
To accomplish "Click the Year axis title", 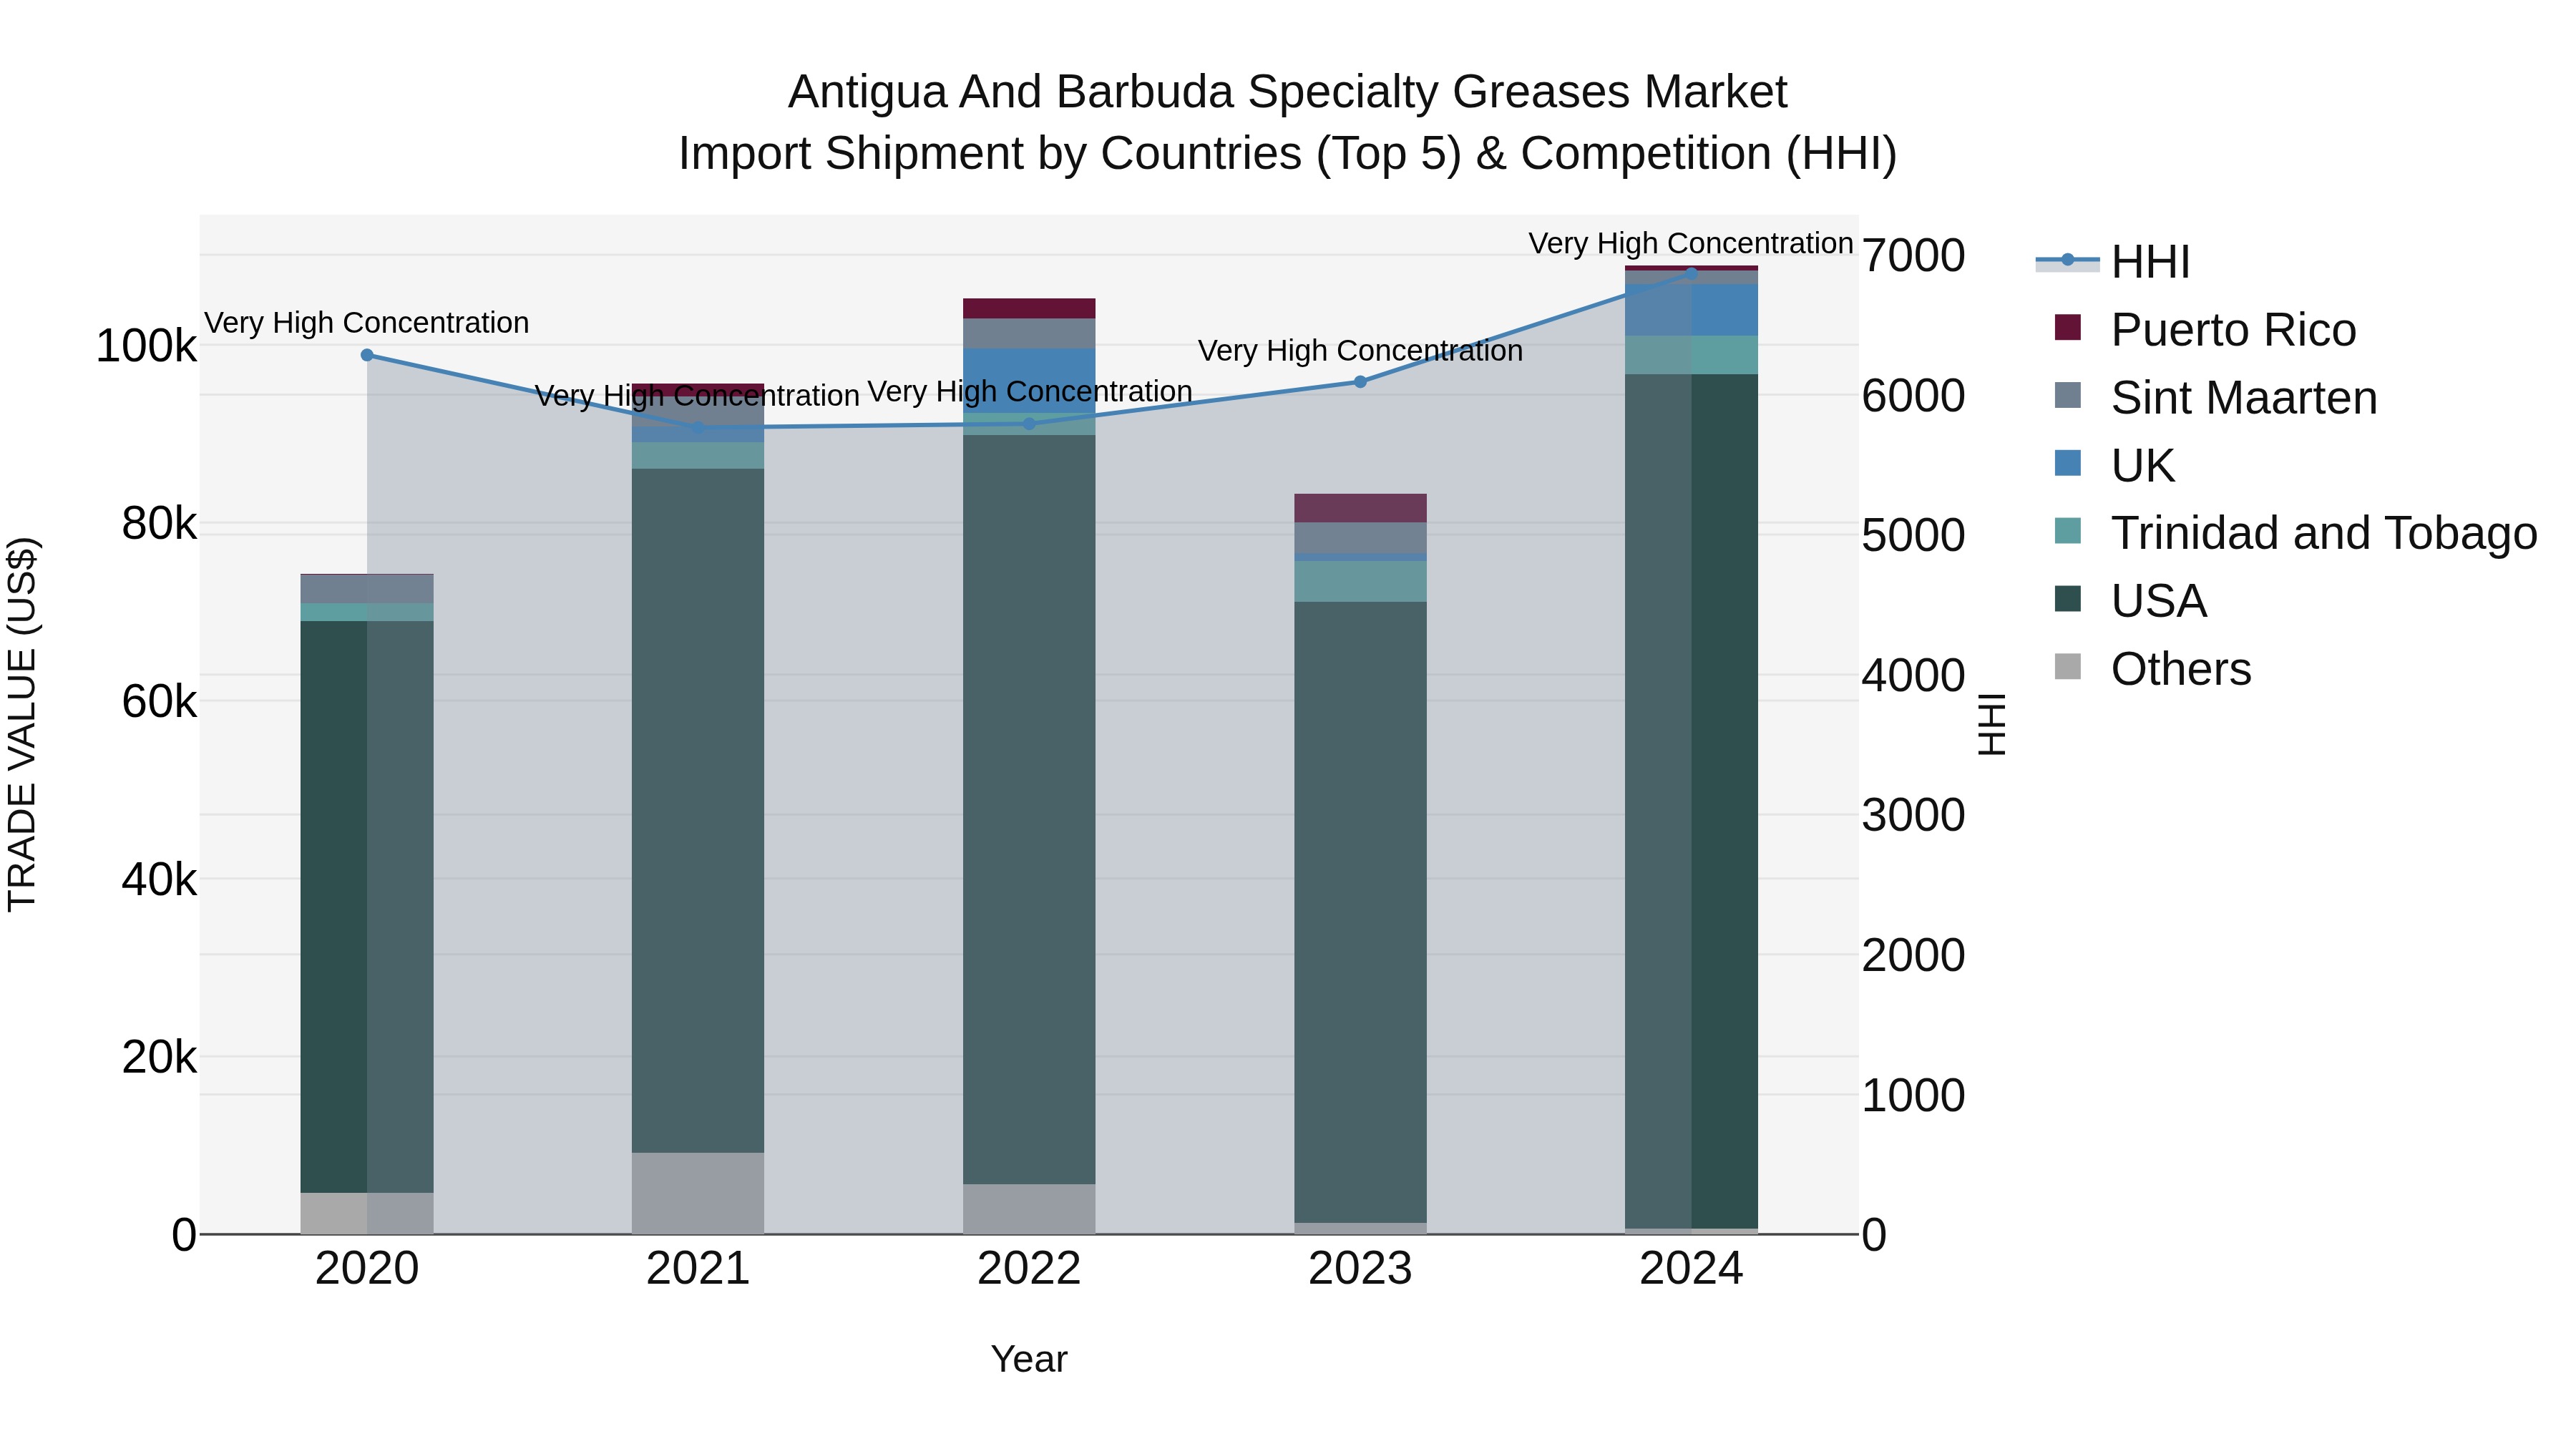I will point(1029,1360).
